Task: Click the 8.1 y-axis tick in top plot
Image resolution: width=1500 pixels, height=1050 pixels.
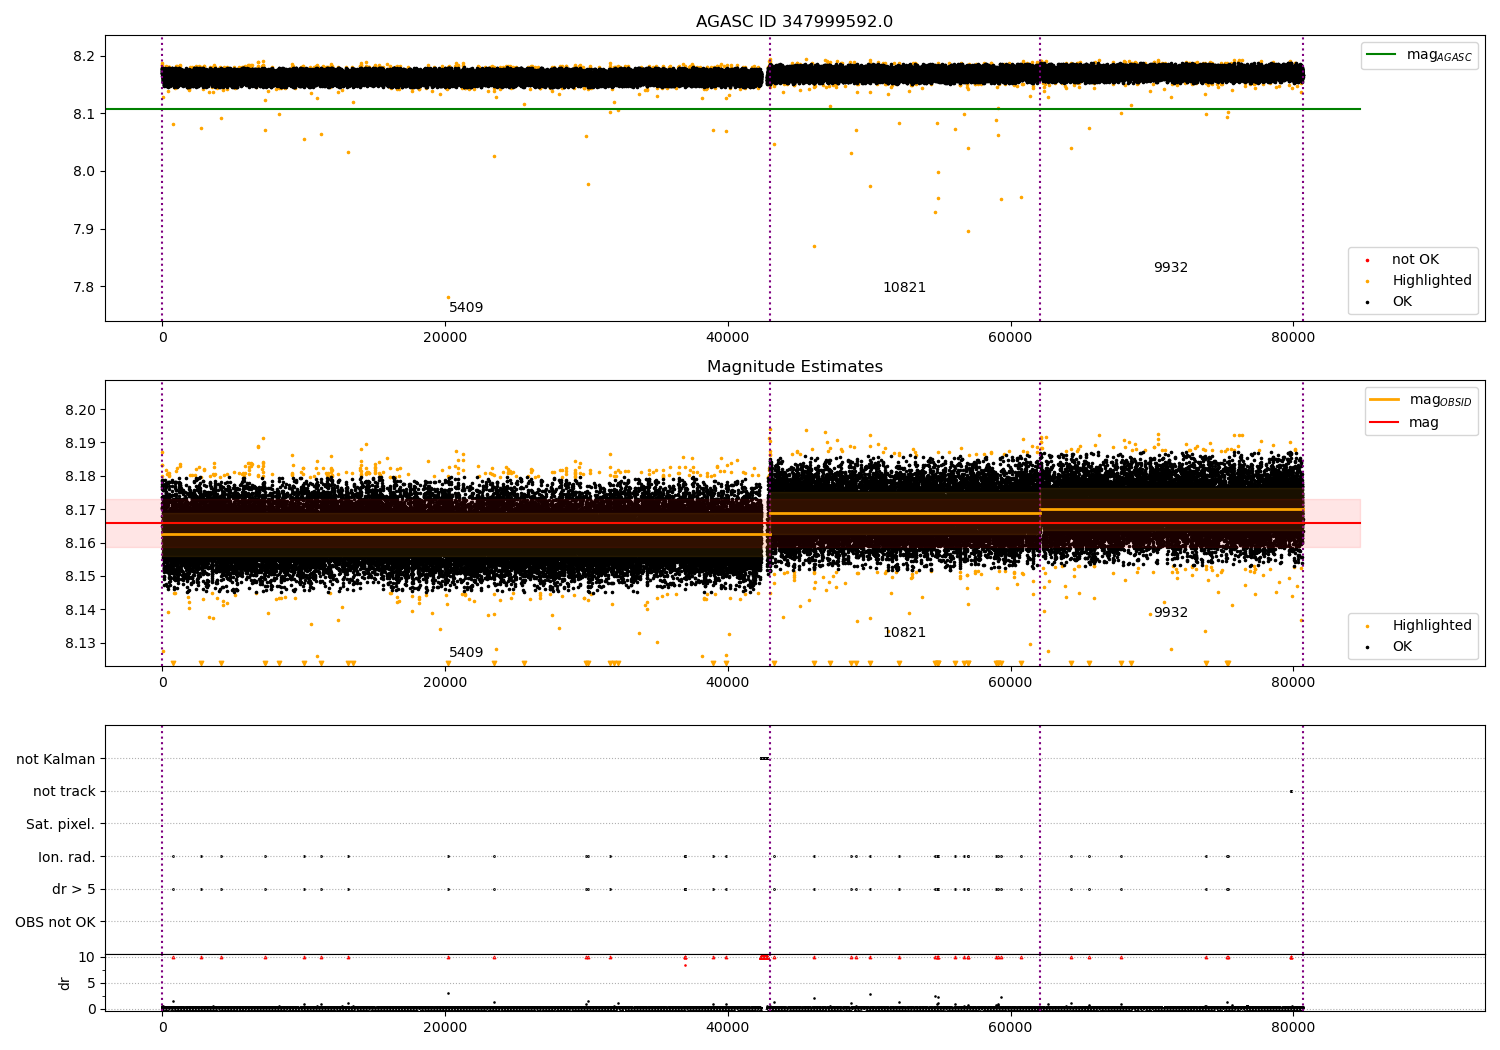Action: point(84,114)
